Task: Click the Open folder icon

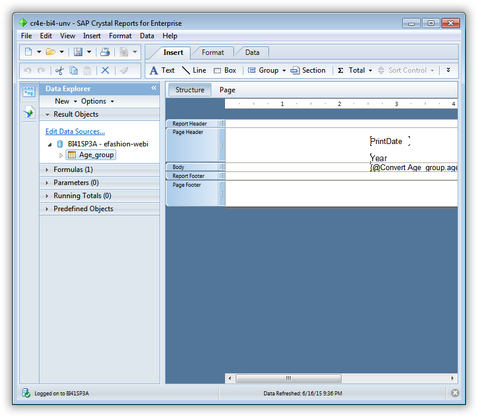Action: (50, 52)
